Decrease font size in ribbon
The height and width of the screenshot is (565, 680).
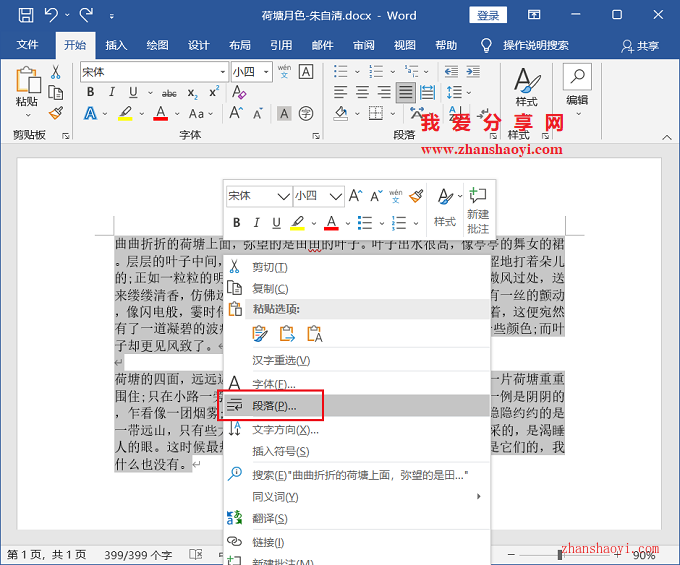(258, 114)
